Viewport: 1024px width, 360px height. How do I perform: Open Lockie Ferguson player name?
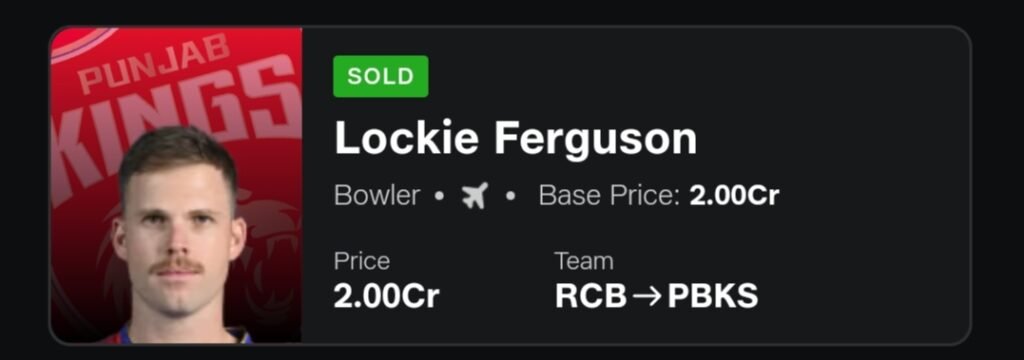515,139
